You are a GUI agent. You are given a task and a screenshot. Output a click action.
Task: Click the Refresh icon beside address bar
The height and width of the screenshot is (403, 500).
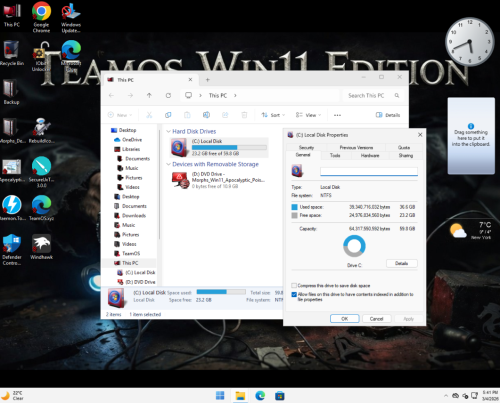pos(168,95)
